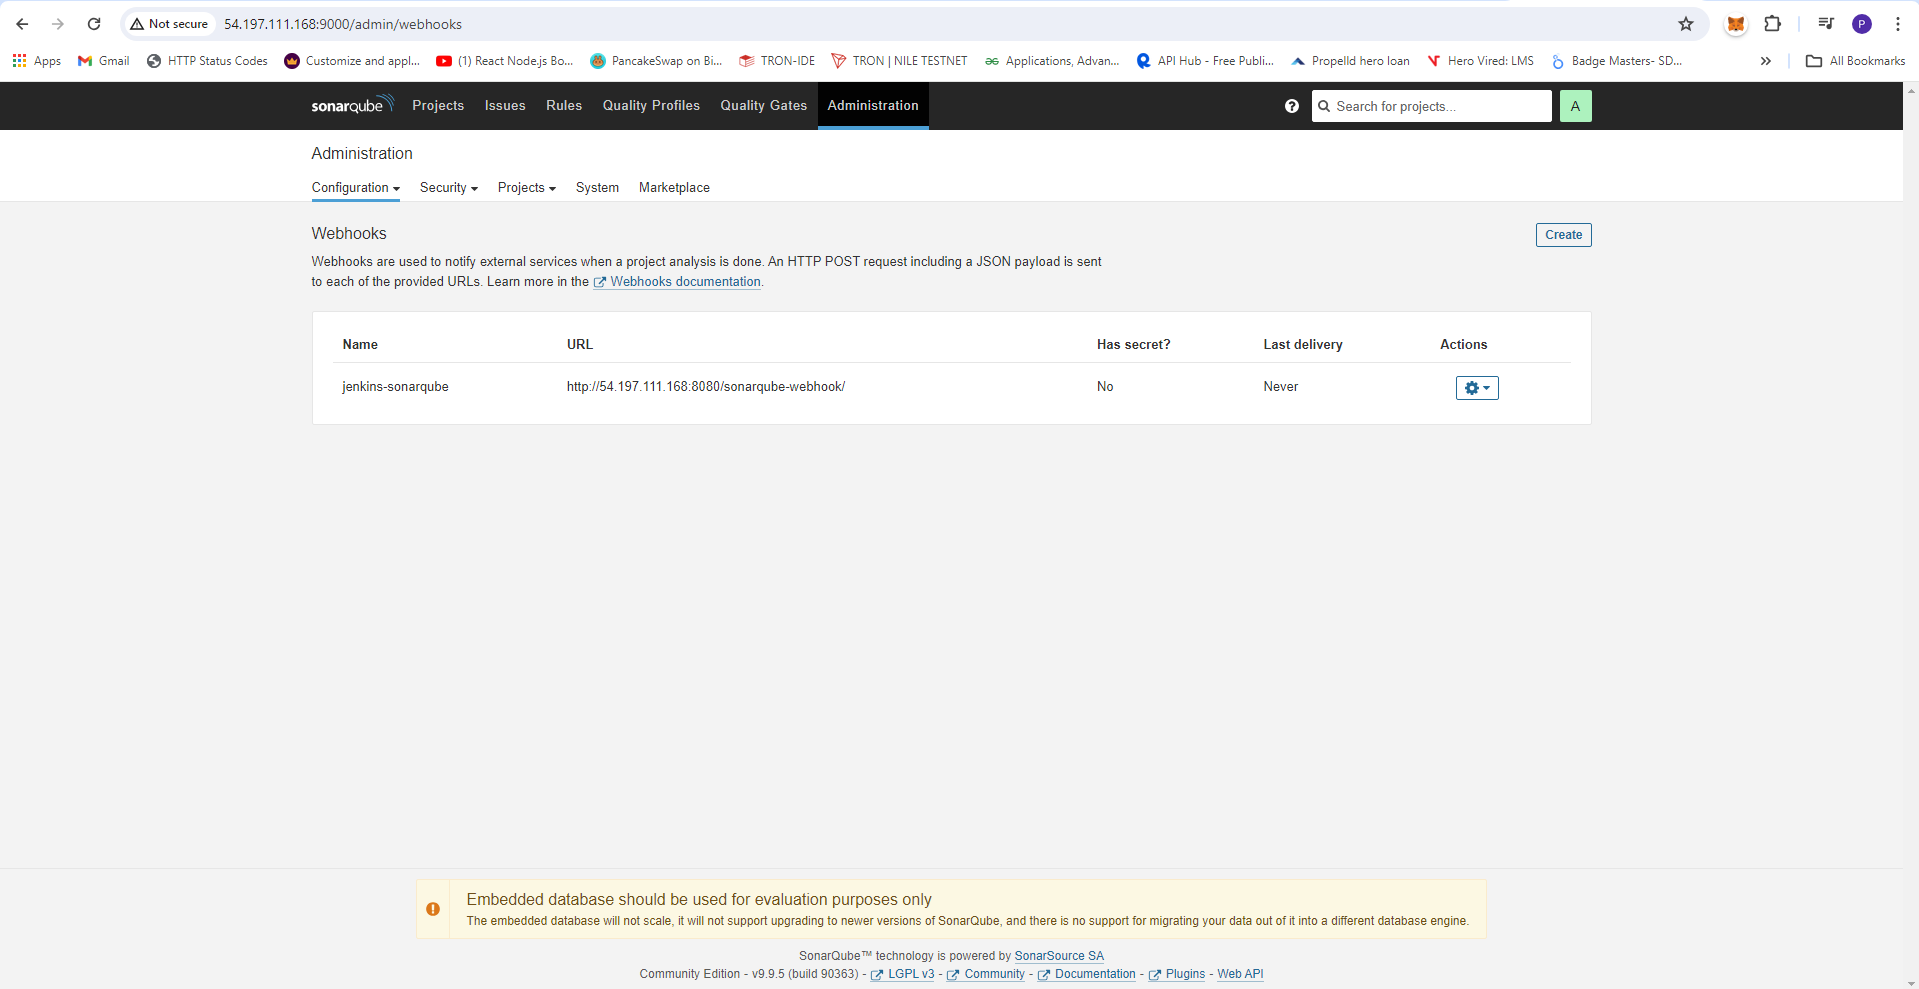
Task: Open the Applications, Advan... bookmark
Action: 1052,61
